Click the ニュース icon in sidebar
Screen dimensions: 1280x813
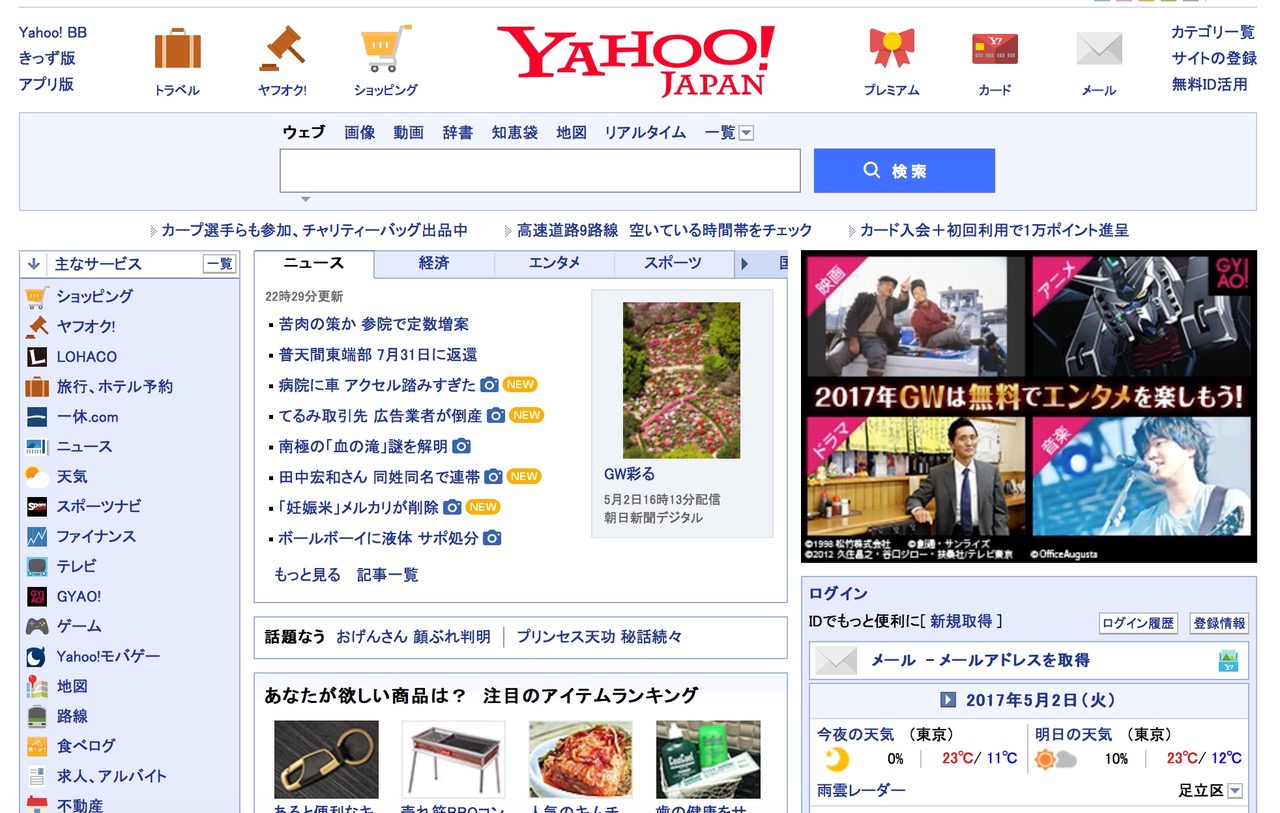(37, 446)
